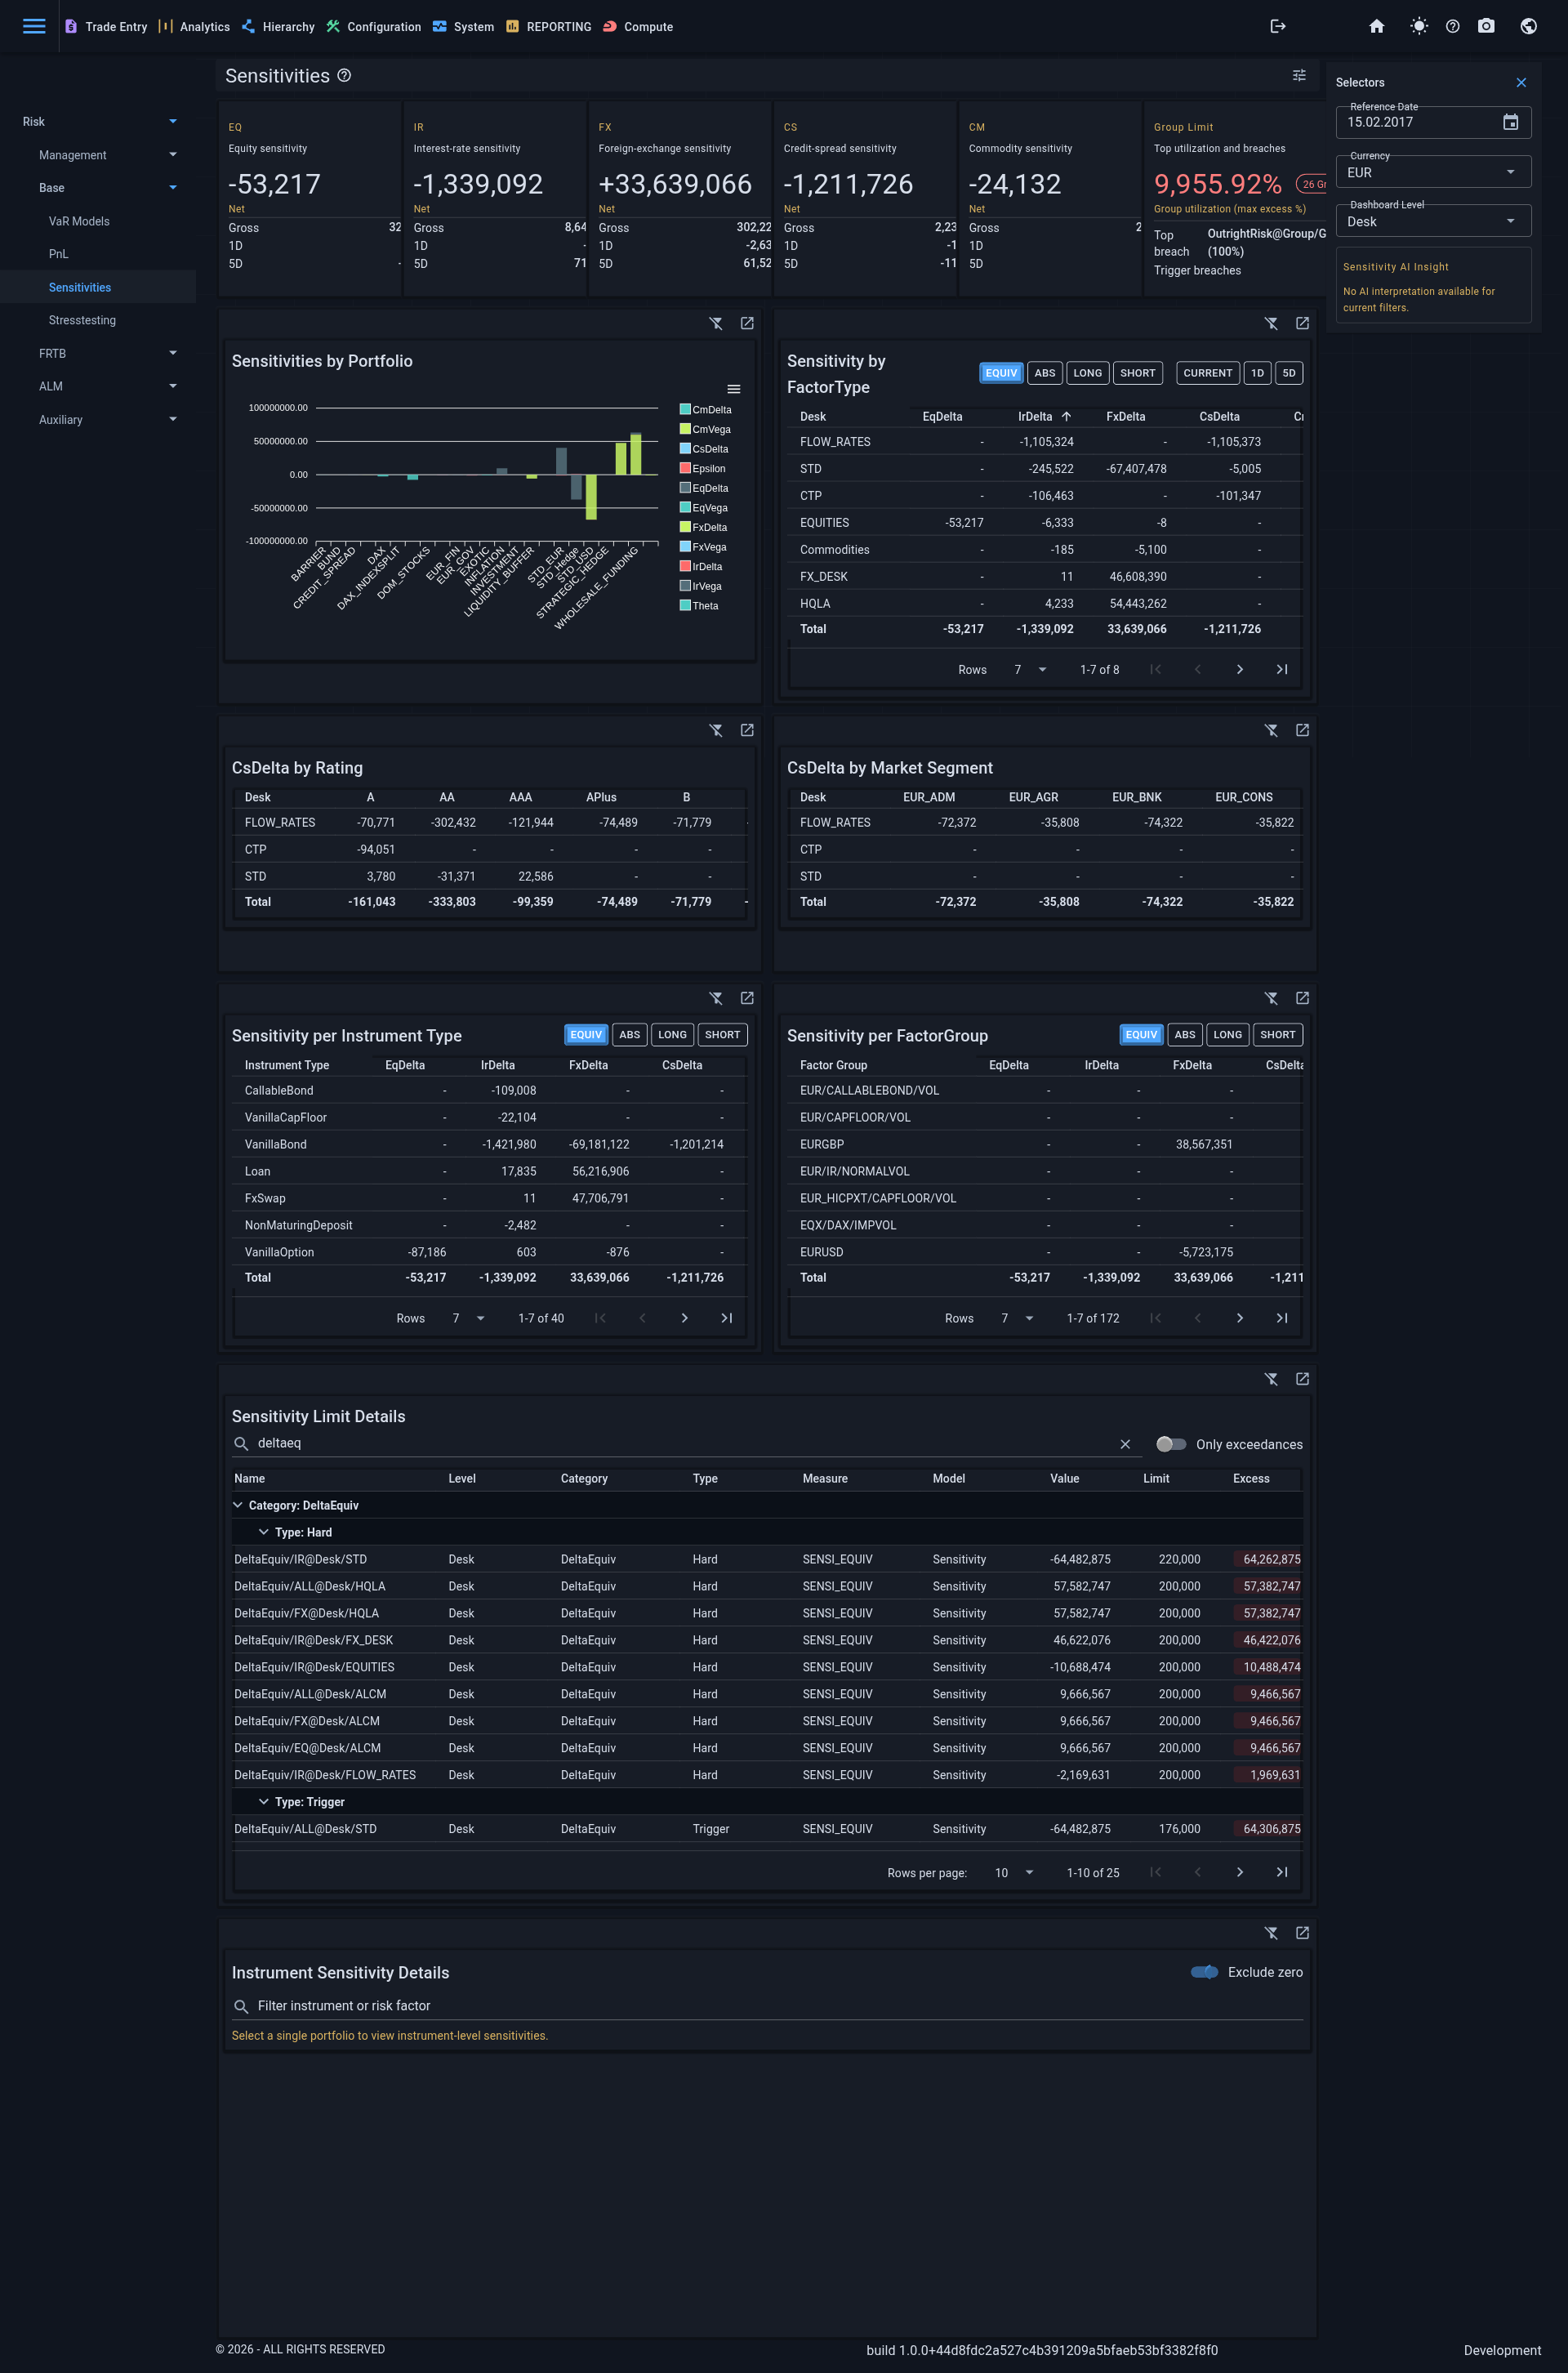Take screenshot using camera icon
This screenshot has height=2373, width=1568.
pos(1486,26)
